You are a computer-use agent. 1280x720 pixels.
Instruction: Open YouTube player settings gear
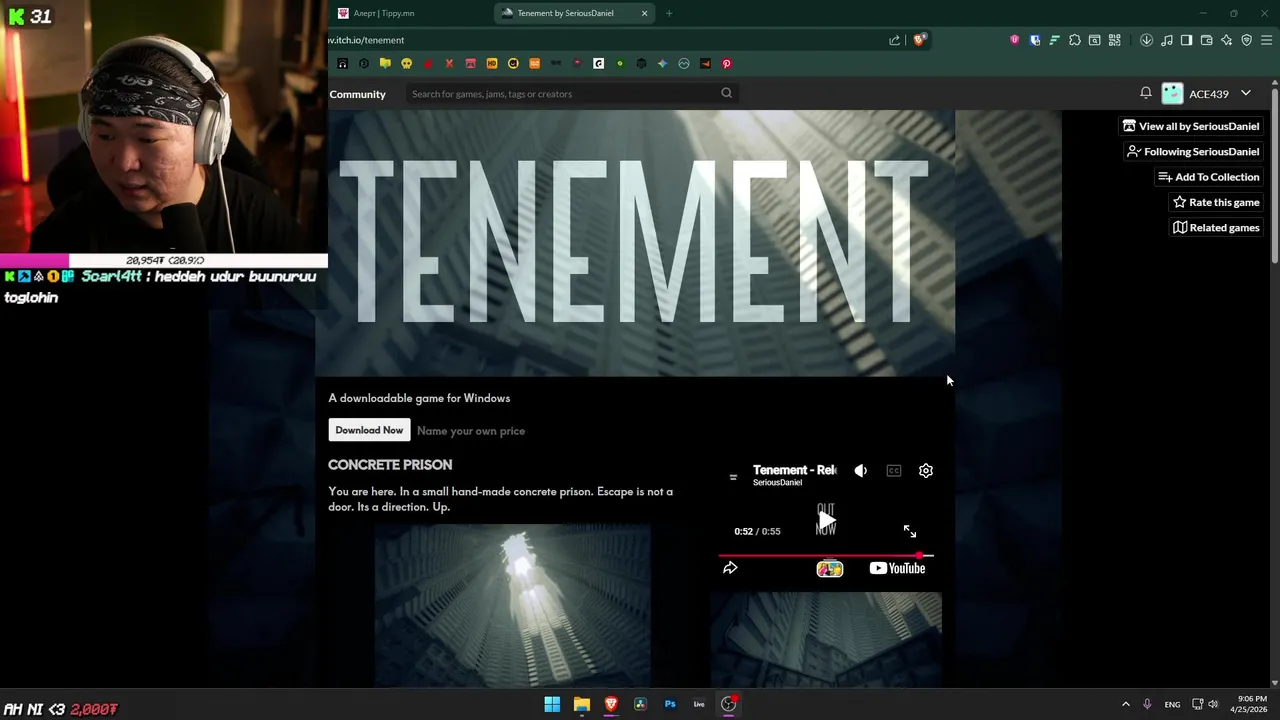926,470
